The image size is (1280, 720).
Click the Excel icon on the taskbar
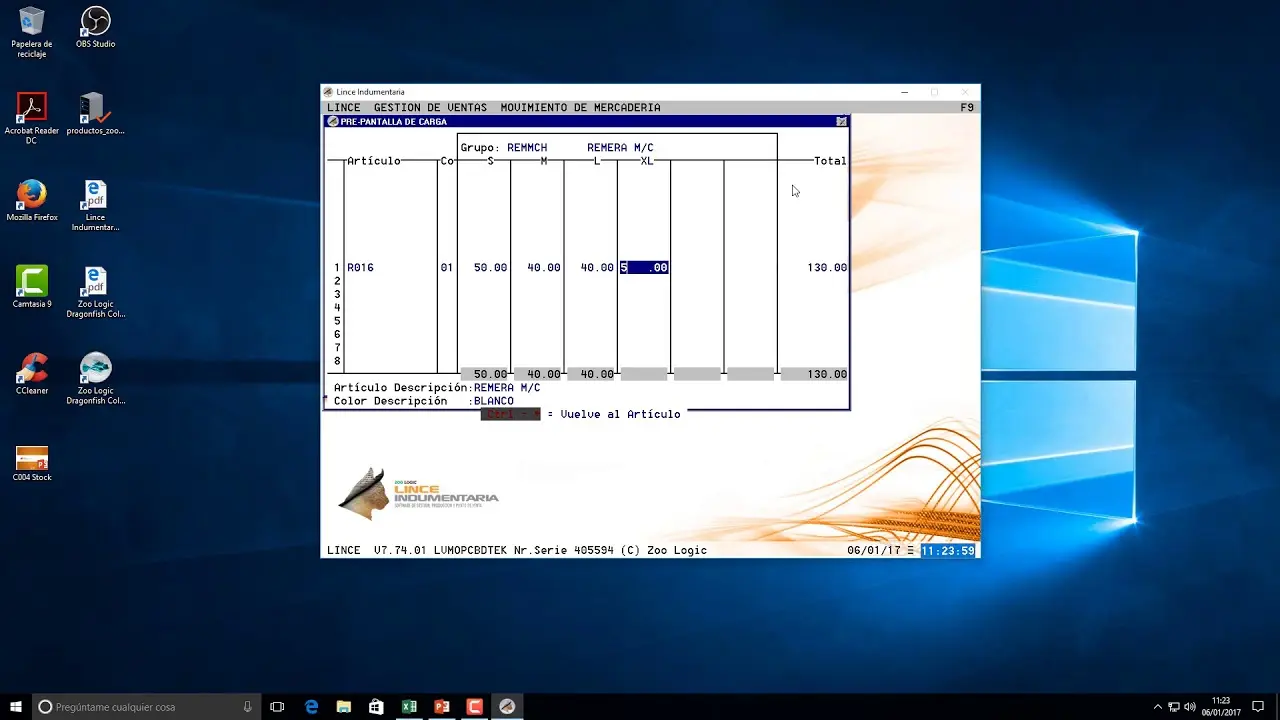[x=409, y=706]
